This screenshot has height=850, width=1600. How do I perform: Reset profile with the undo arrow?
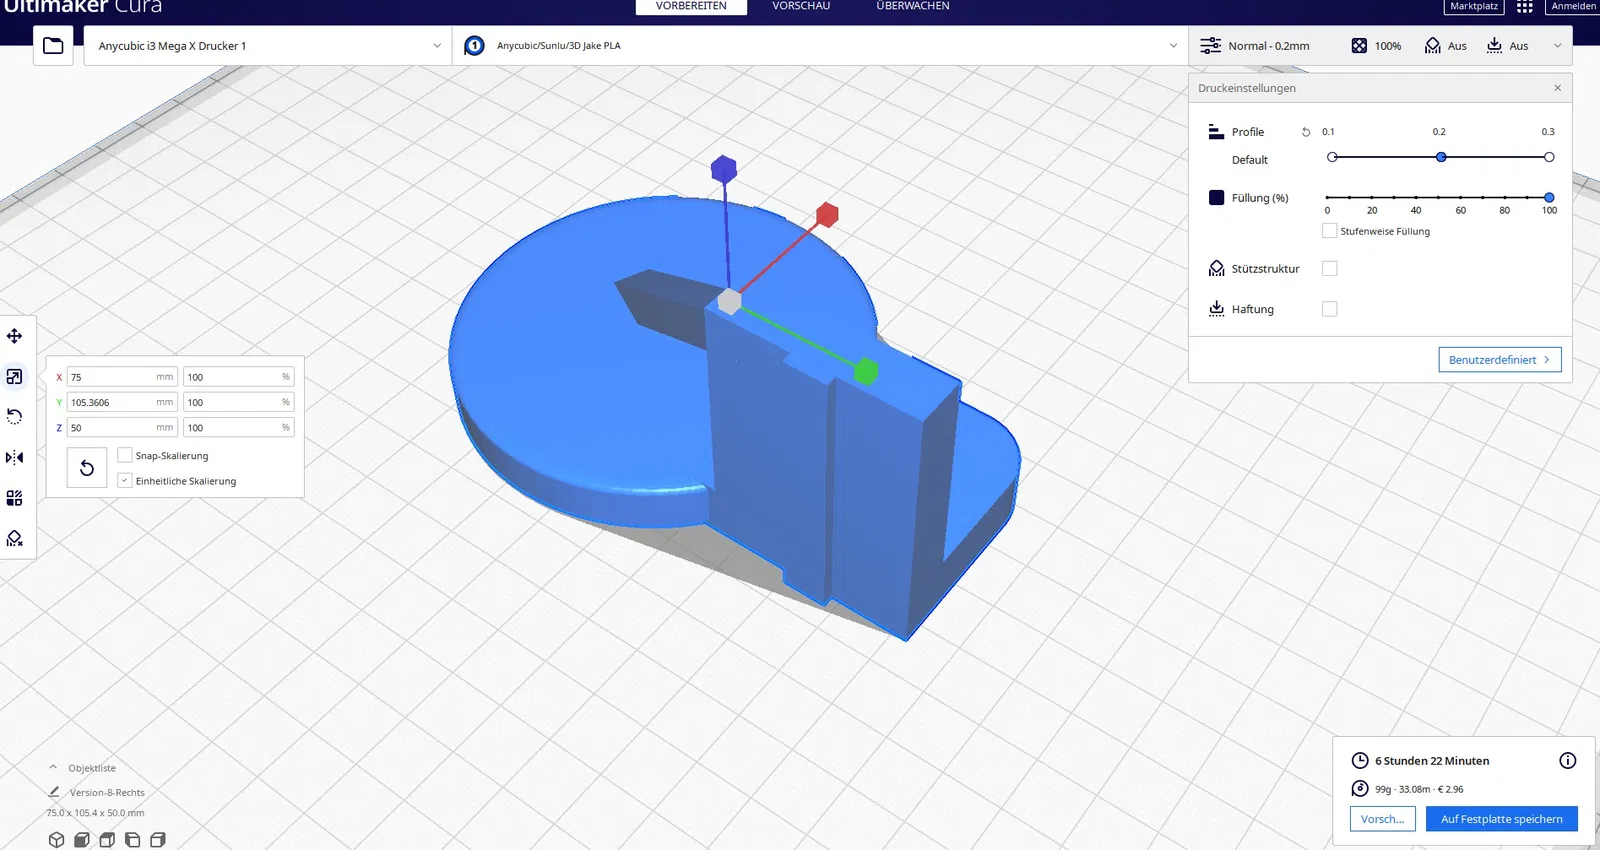[1306, 132]
